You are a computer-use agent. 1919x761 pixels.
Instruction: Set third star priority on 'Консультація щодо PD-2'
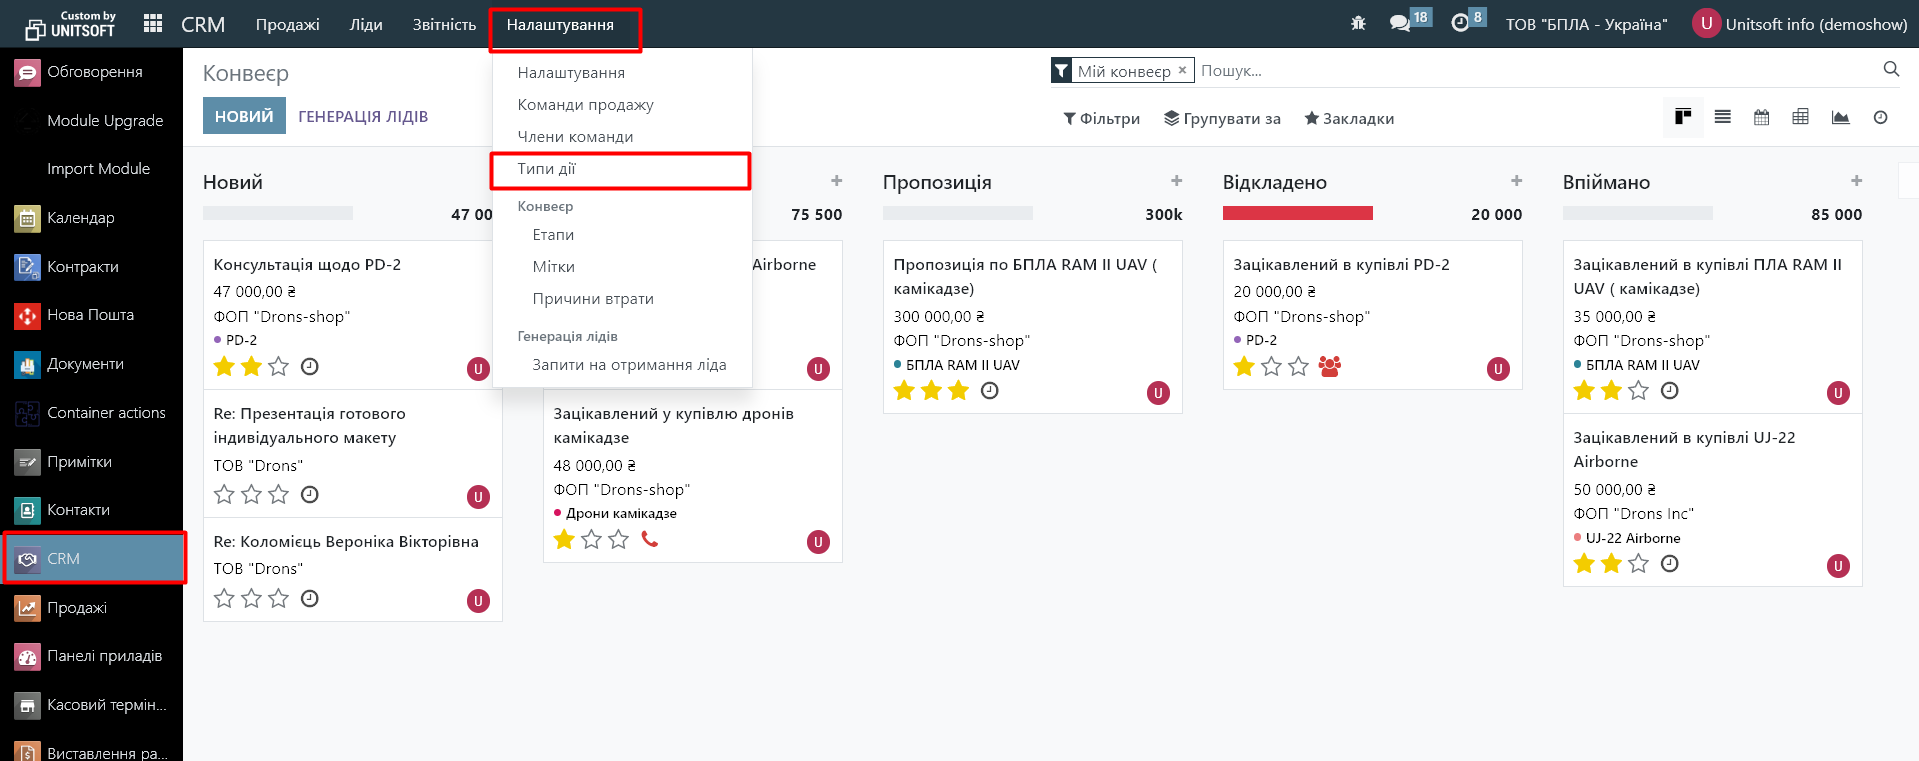[279, 367]
